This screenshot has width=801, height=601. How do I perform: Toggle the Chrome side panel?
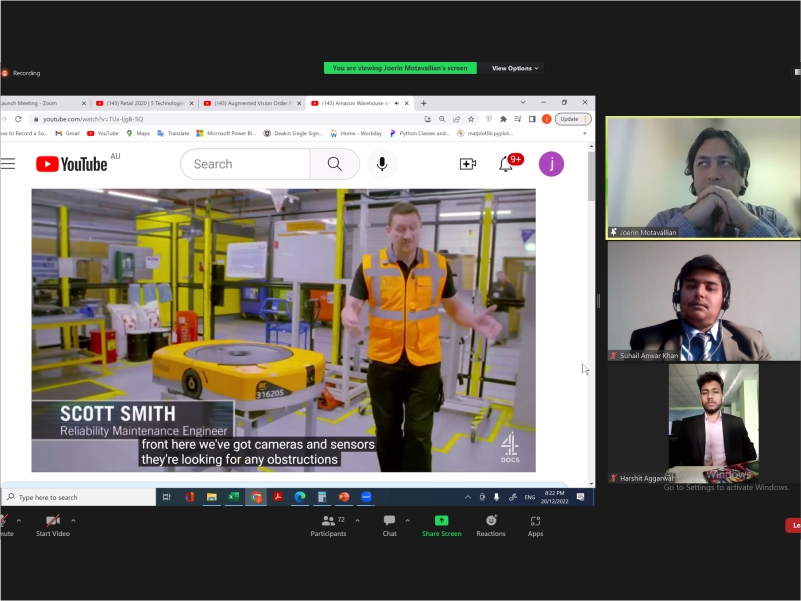[532, 119]
